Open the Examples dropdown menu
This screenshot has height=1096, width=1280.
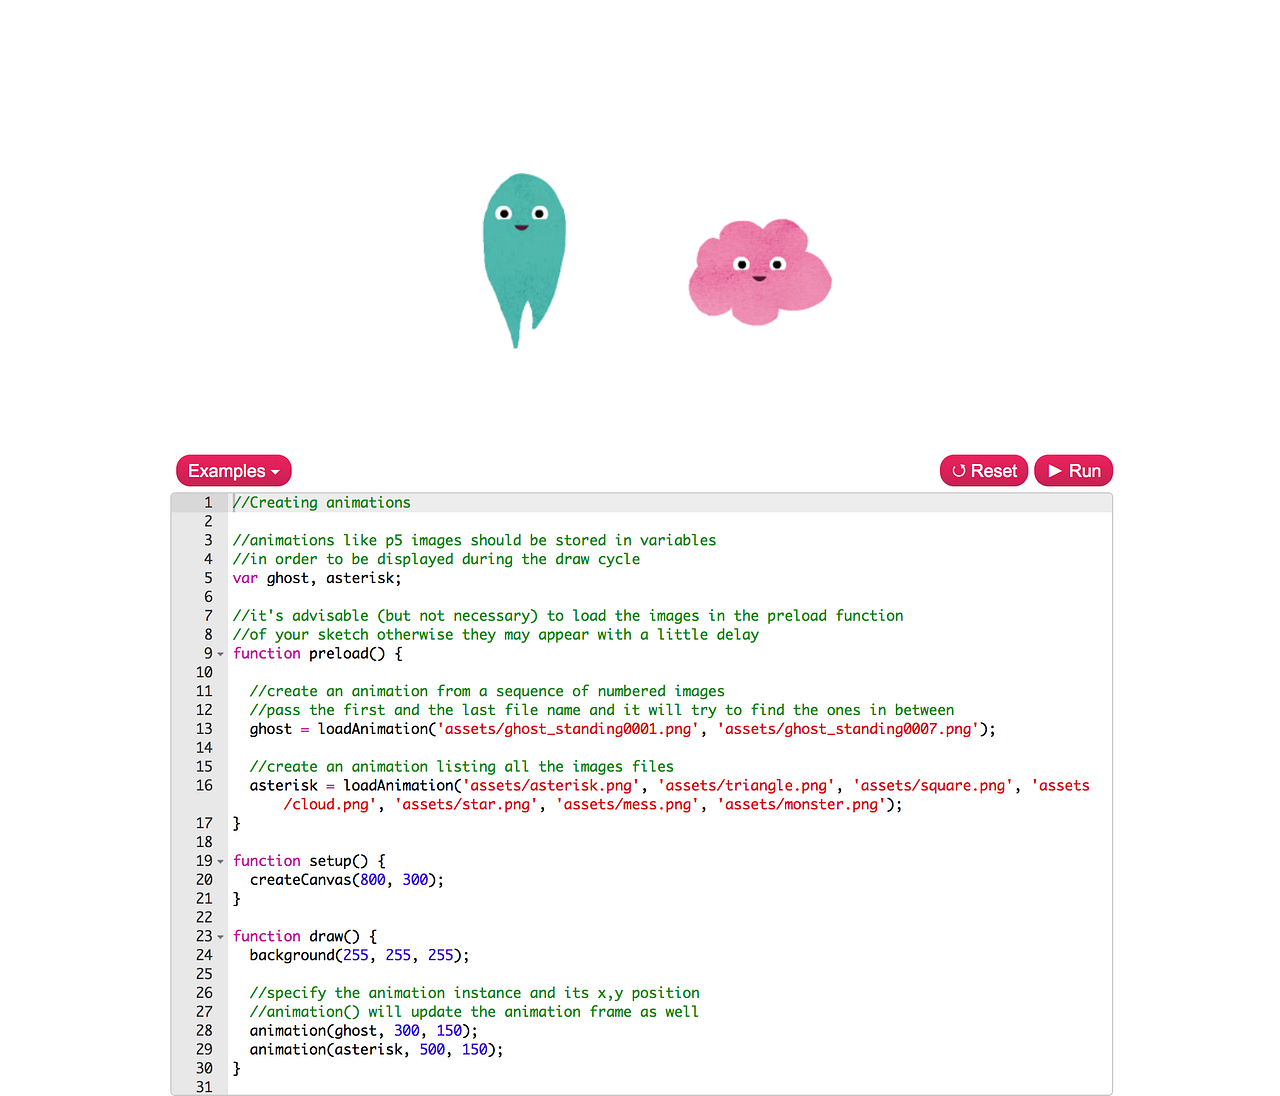tap(233, 470)
